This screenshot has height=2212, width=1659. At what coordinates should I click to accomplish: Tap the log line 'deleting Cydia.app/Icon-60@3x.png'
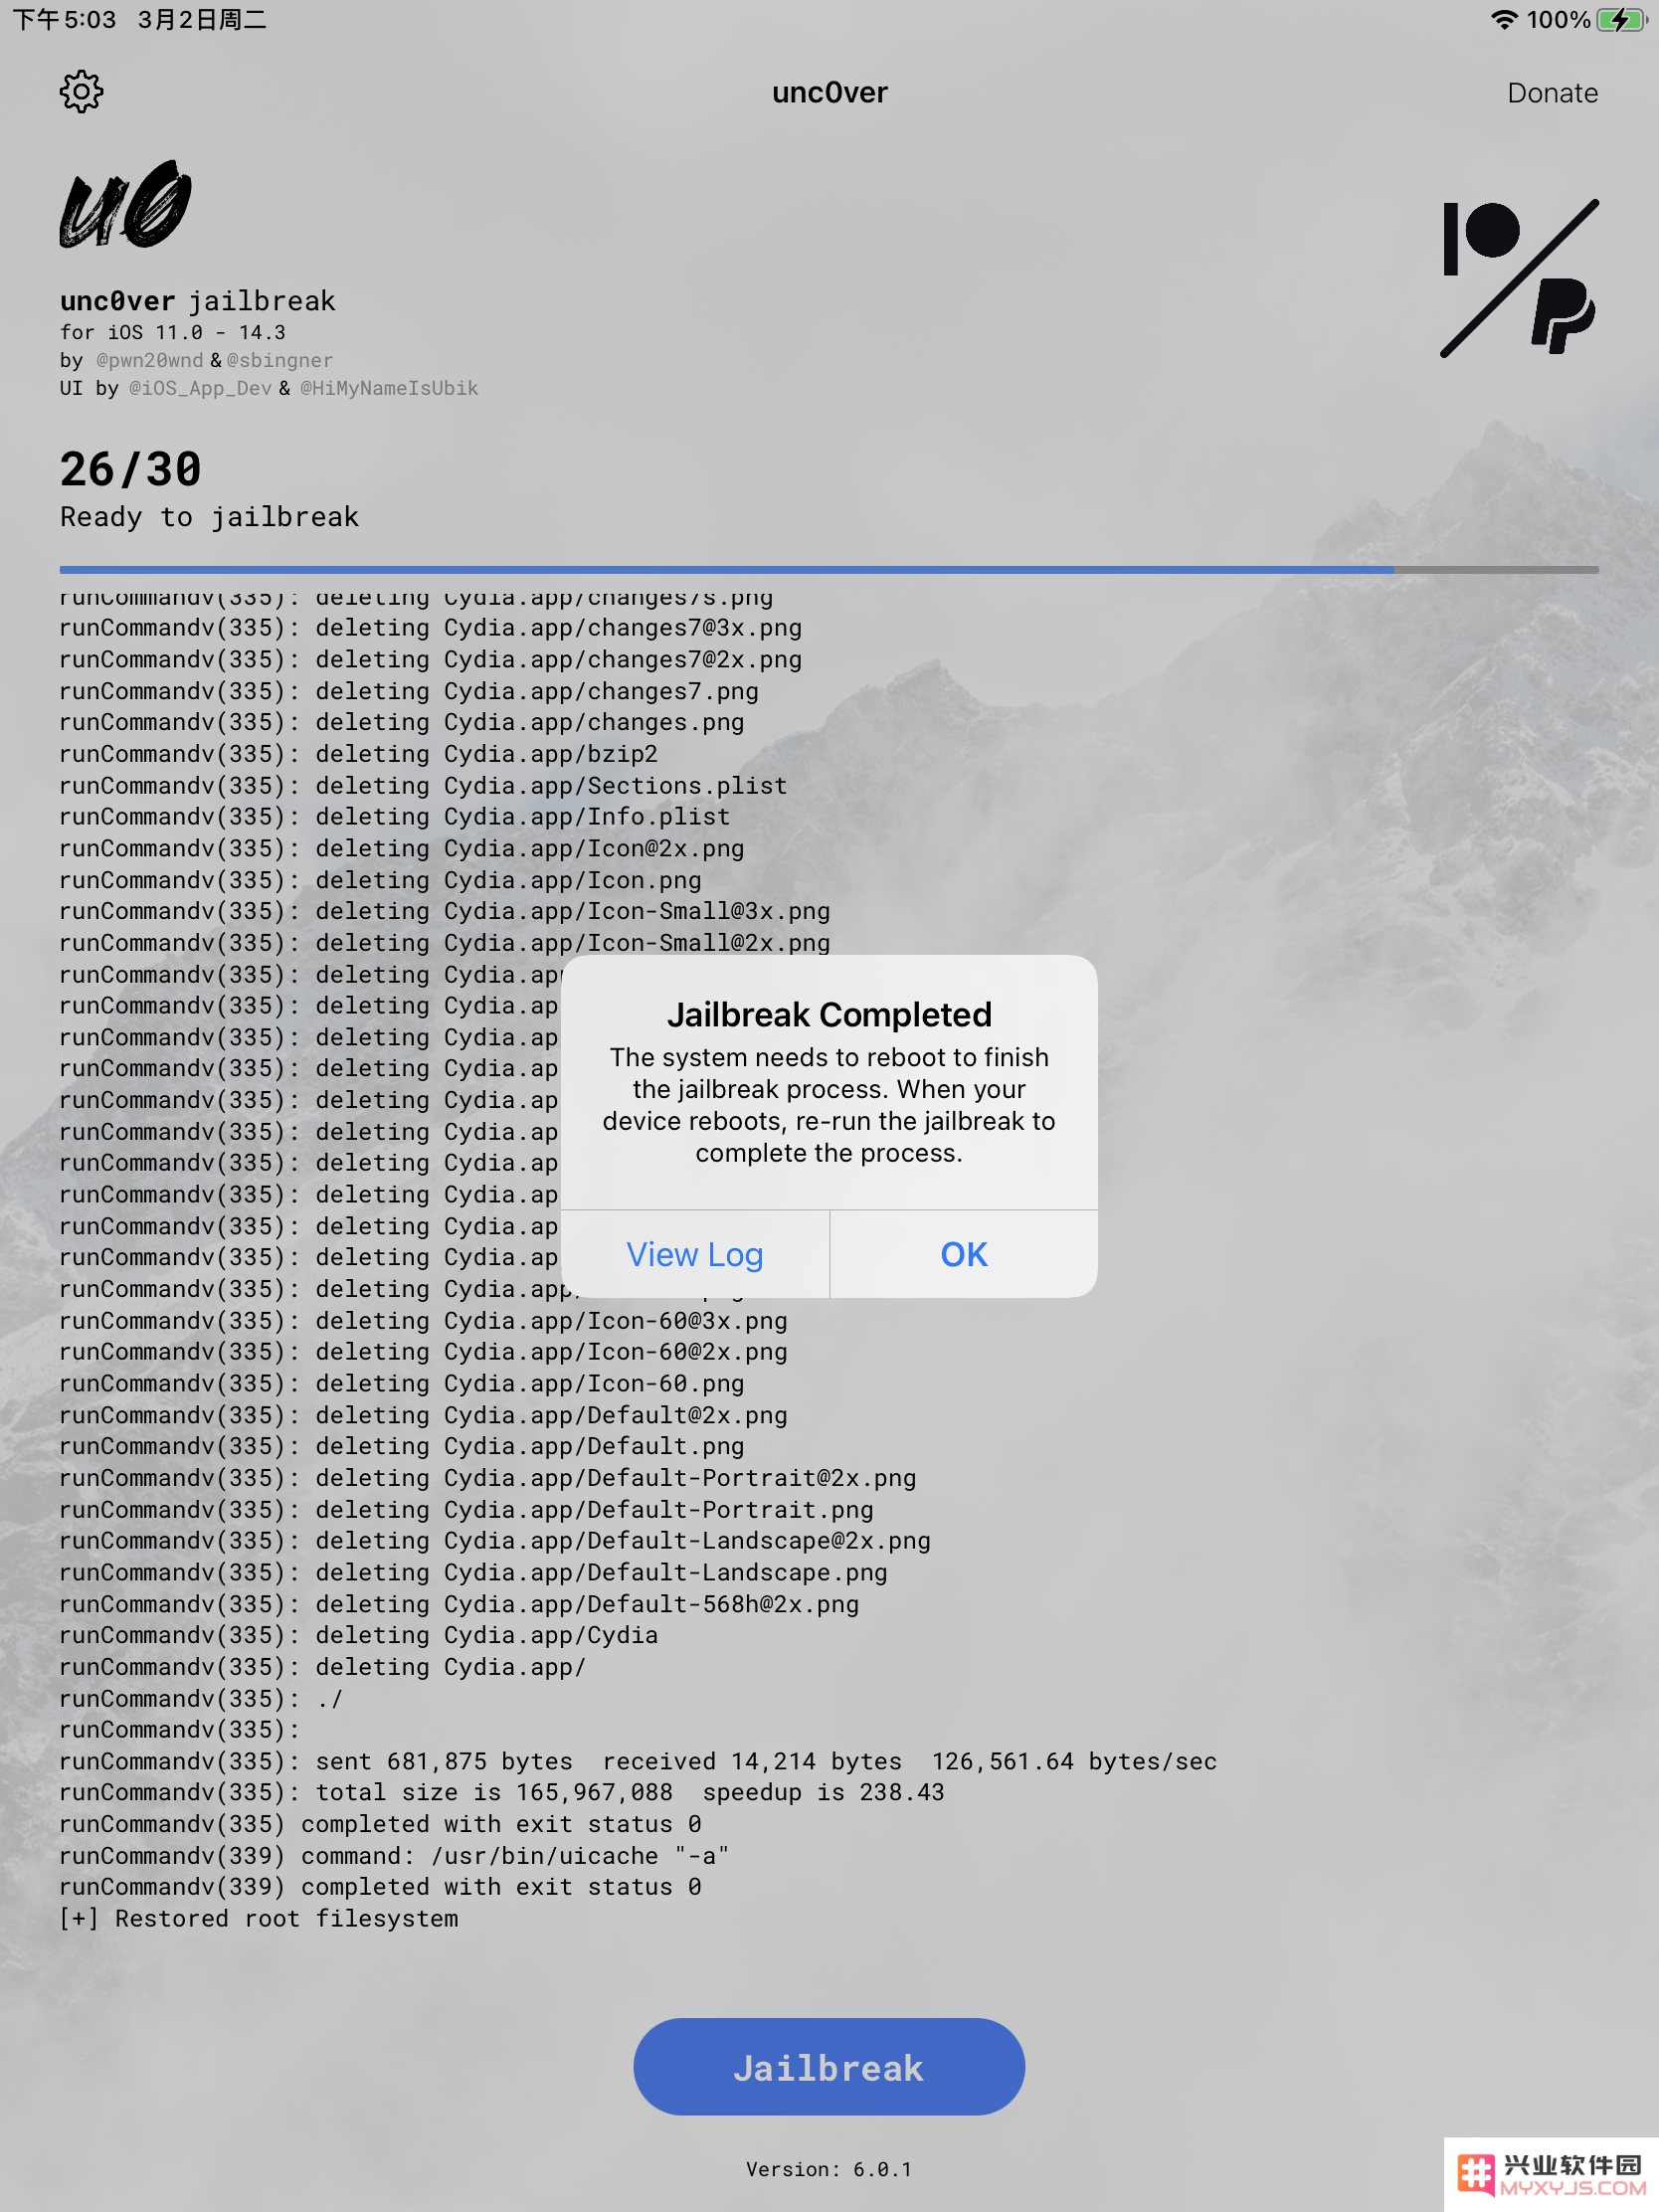(x=424, y=1321)
